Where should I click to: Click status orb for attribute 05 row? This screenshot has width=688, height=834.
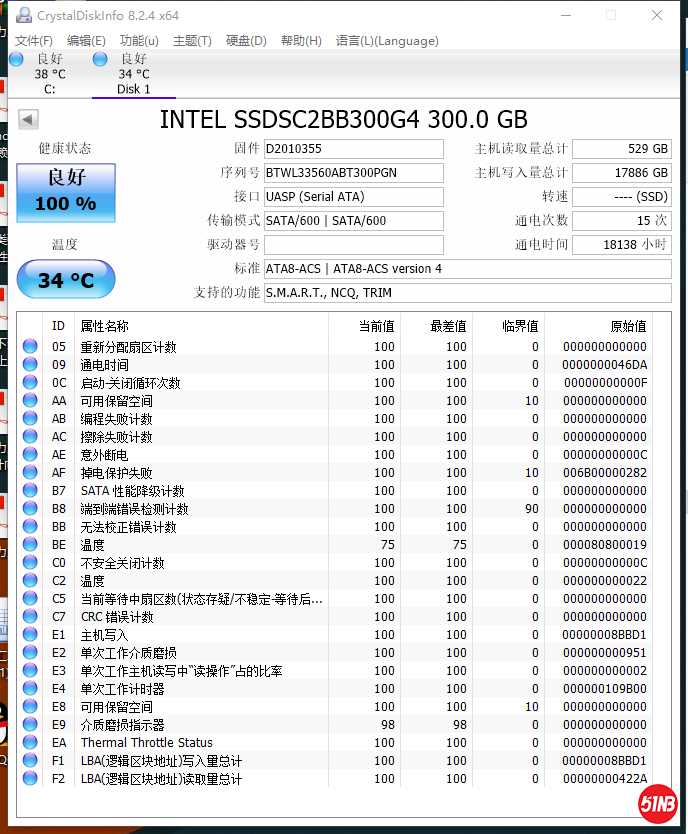pos(30,347)
